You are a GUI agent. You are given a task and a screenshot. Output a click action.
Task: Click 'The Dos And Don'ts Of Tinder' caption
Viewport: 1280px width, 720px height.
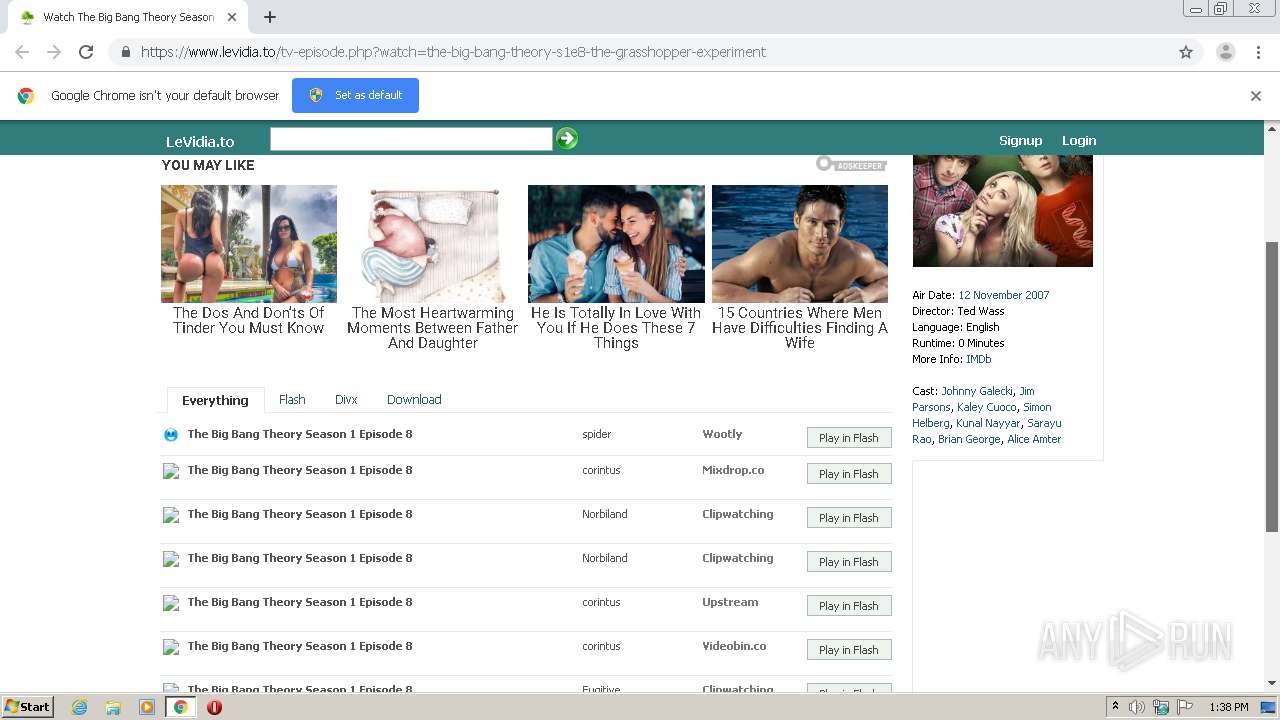[249, 320]
